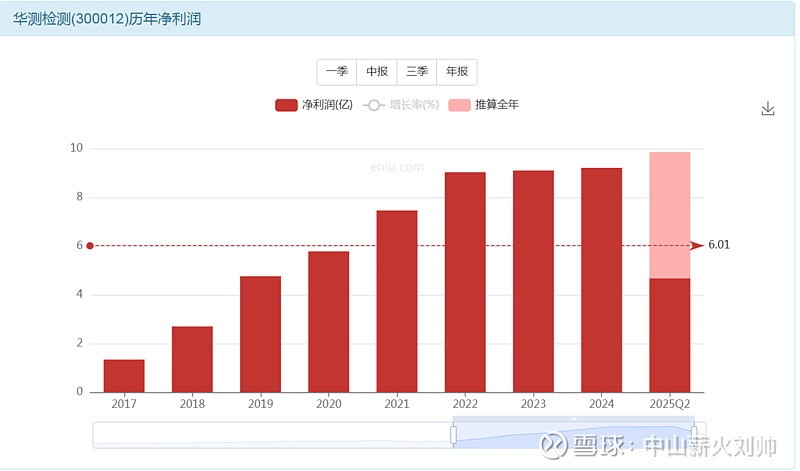
Task: Click the 10 y-axis label
Action: (77, 148)
